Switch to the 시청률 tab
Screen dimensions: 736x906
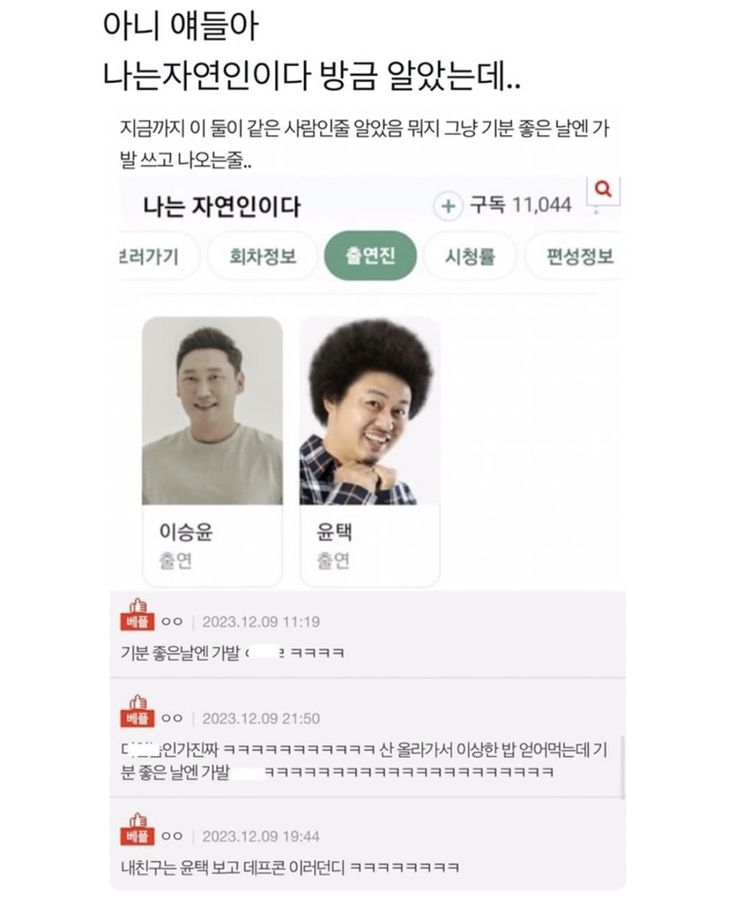470,256
